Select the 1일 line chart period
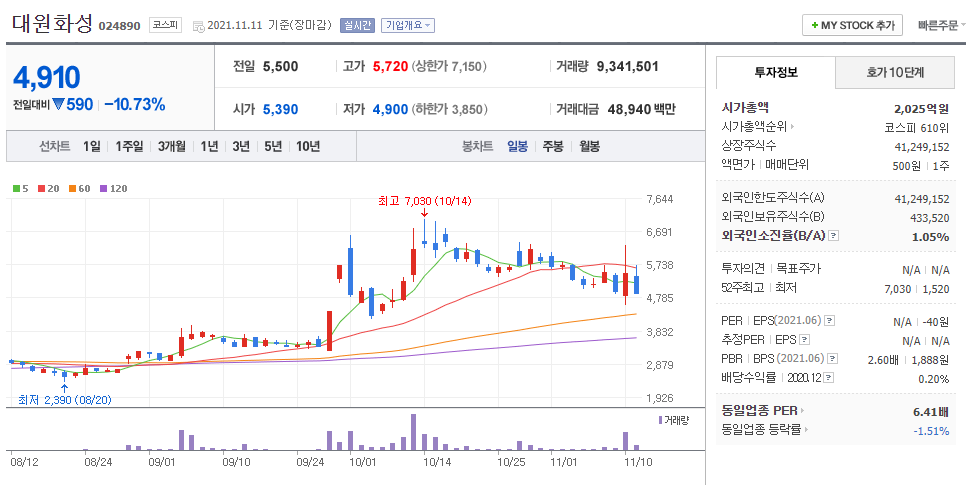This screenshot has height=485, width=977. 91,146
